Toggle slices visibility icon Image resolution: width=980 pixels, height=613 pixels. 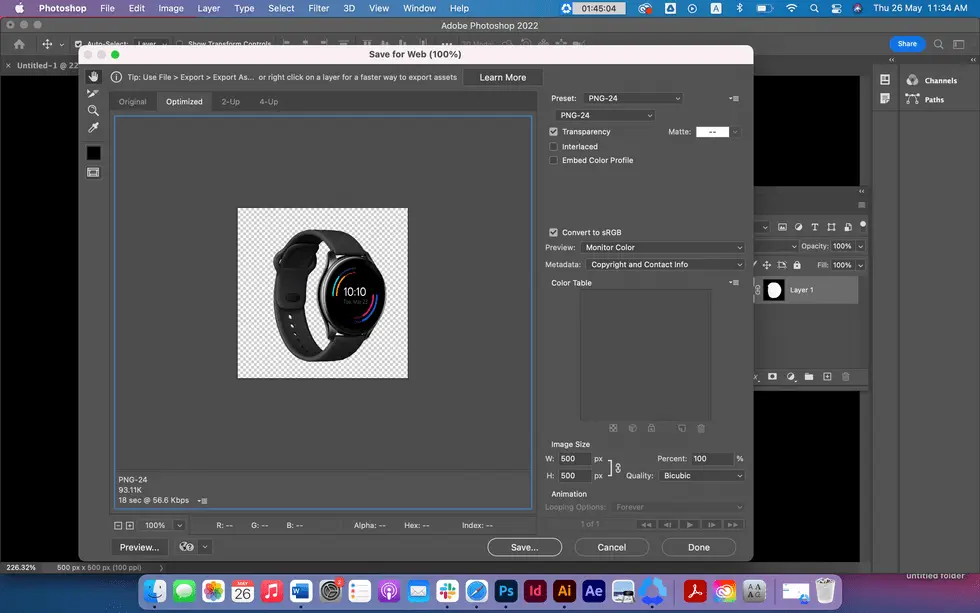pos(93,172)
